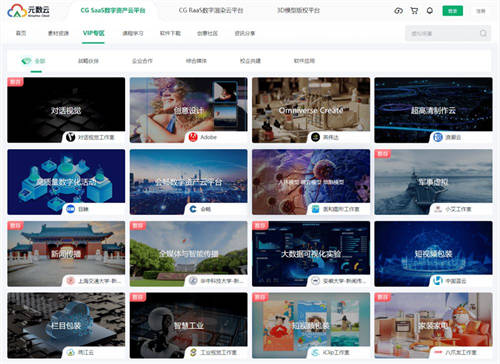Click the search magnifier icon
The width and height of the screenshot is (500, 364).
pyautogui.click(x=483, y=33)
